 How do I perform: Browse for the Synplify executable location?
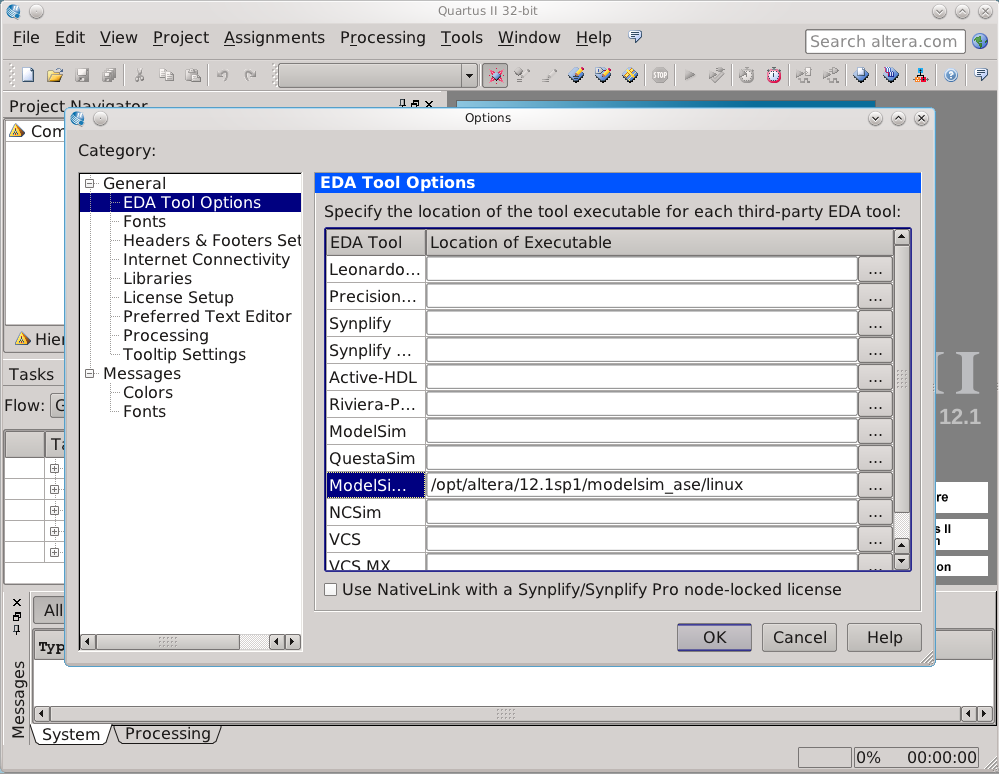[x=875, y=324]
